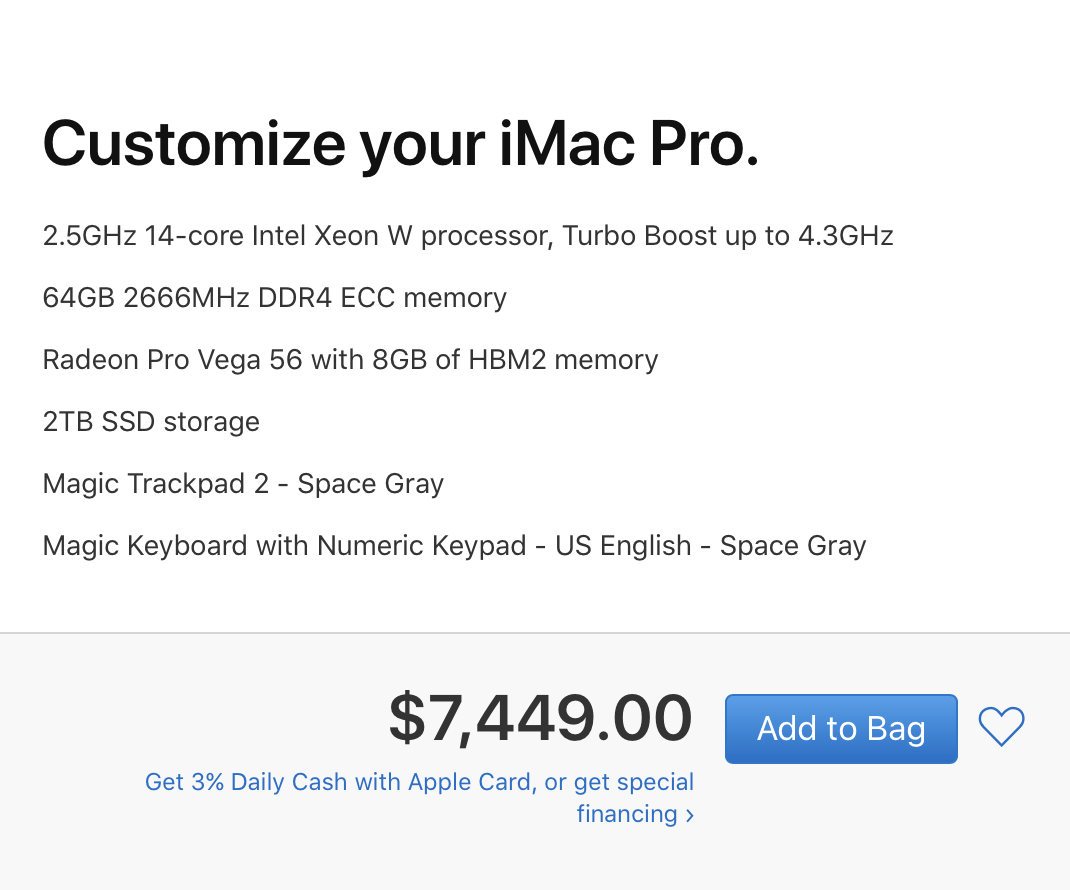Click the Customize your iMac Pro heading
Viewport: 1070px width, 890px height.
pos(401,144)
